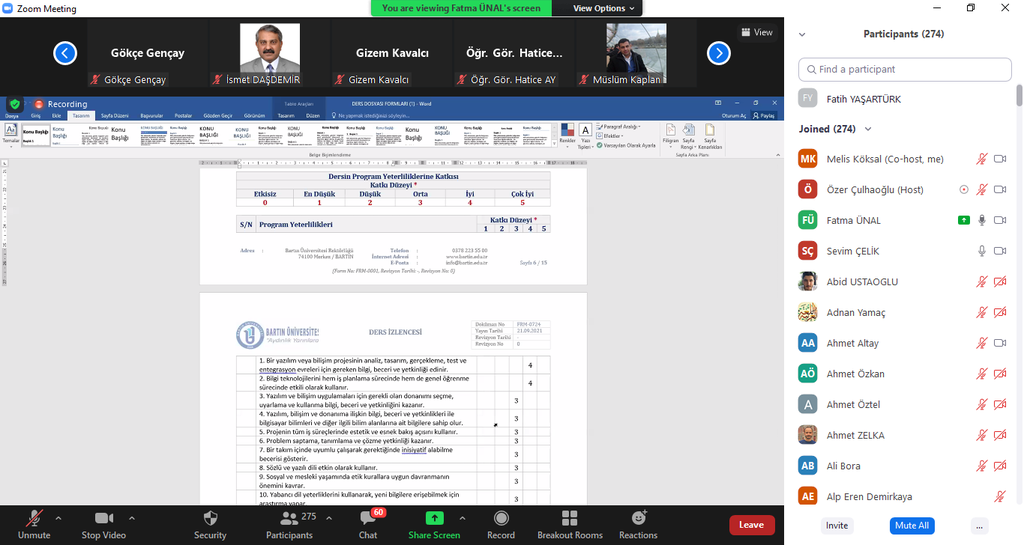Screen dimensions: 1024x545
Task: Click Varsayılan Olarak Ayarla in Word
Action: (x=626, y=145)
